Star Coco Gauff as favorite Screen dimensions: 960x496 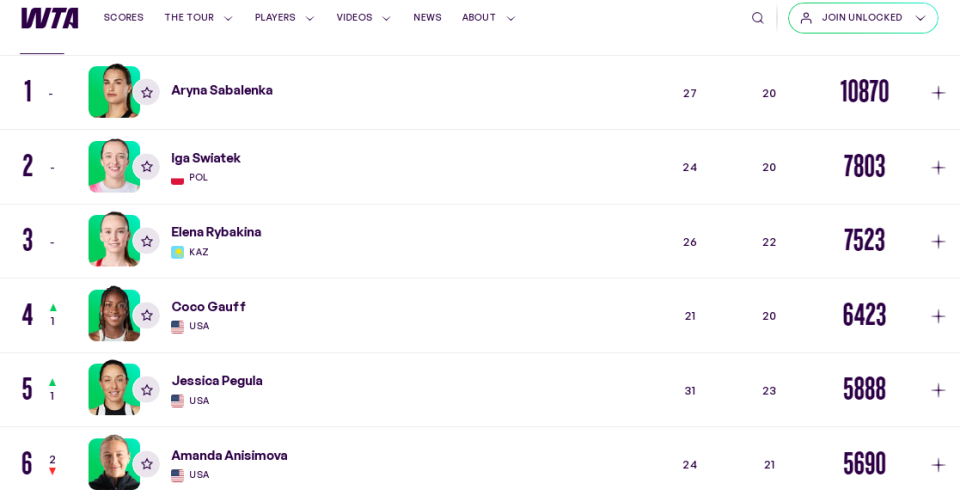point(147,316)
